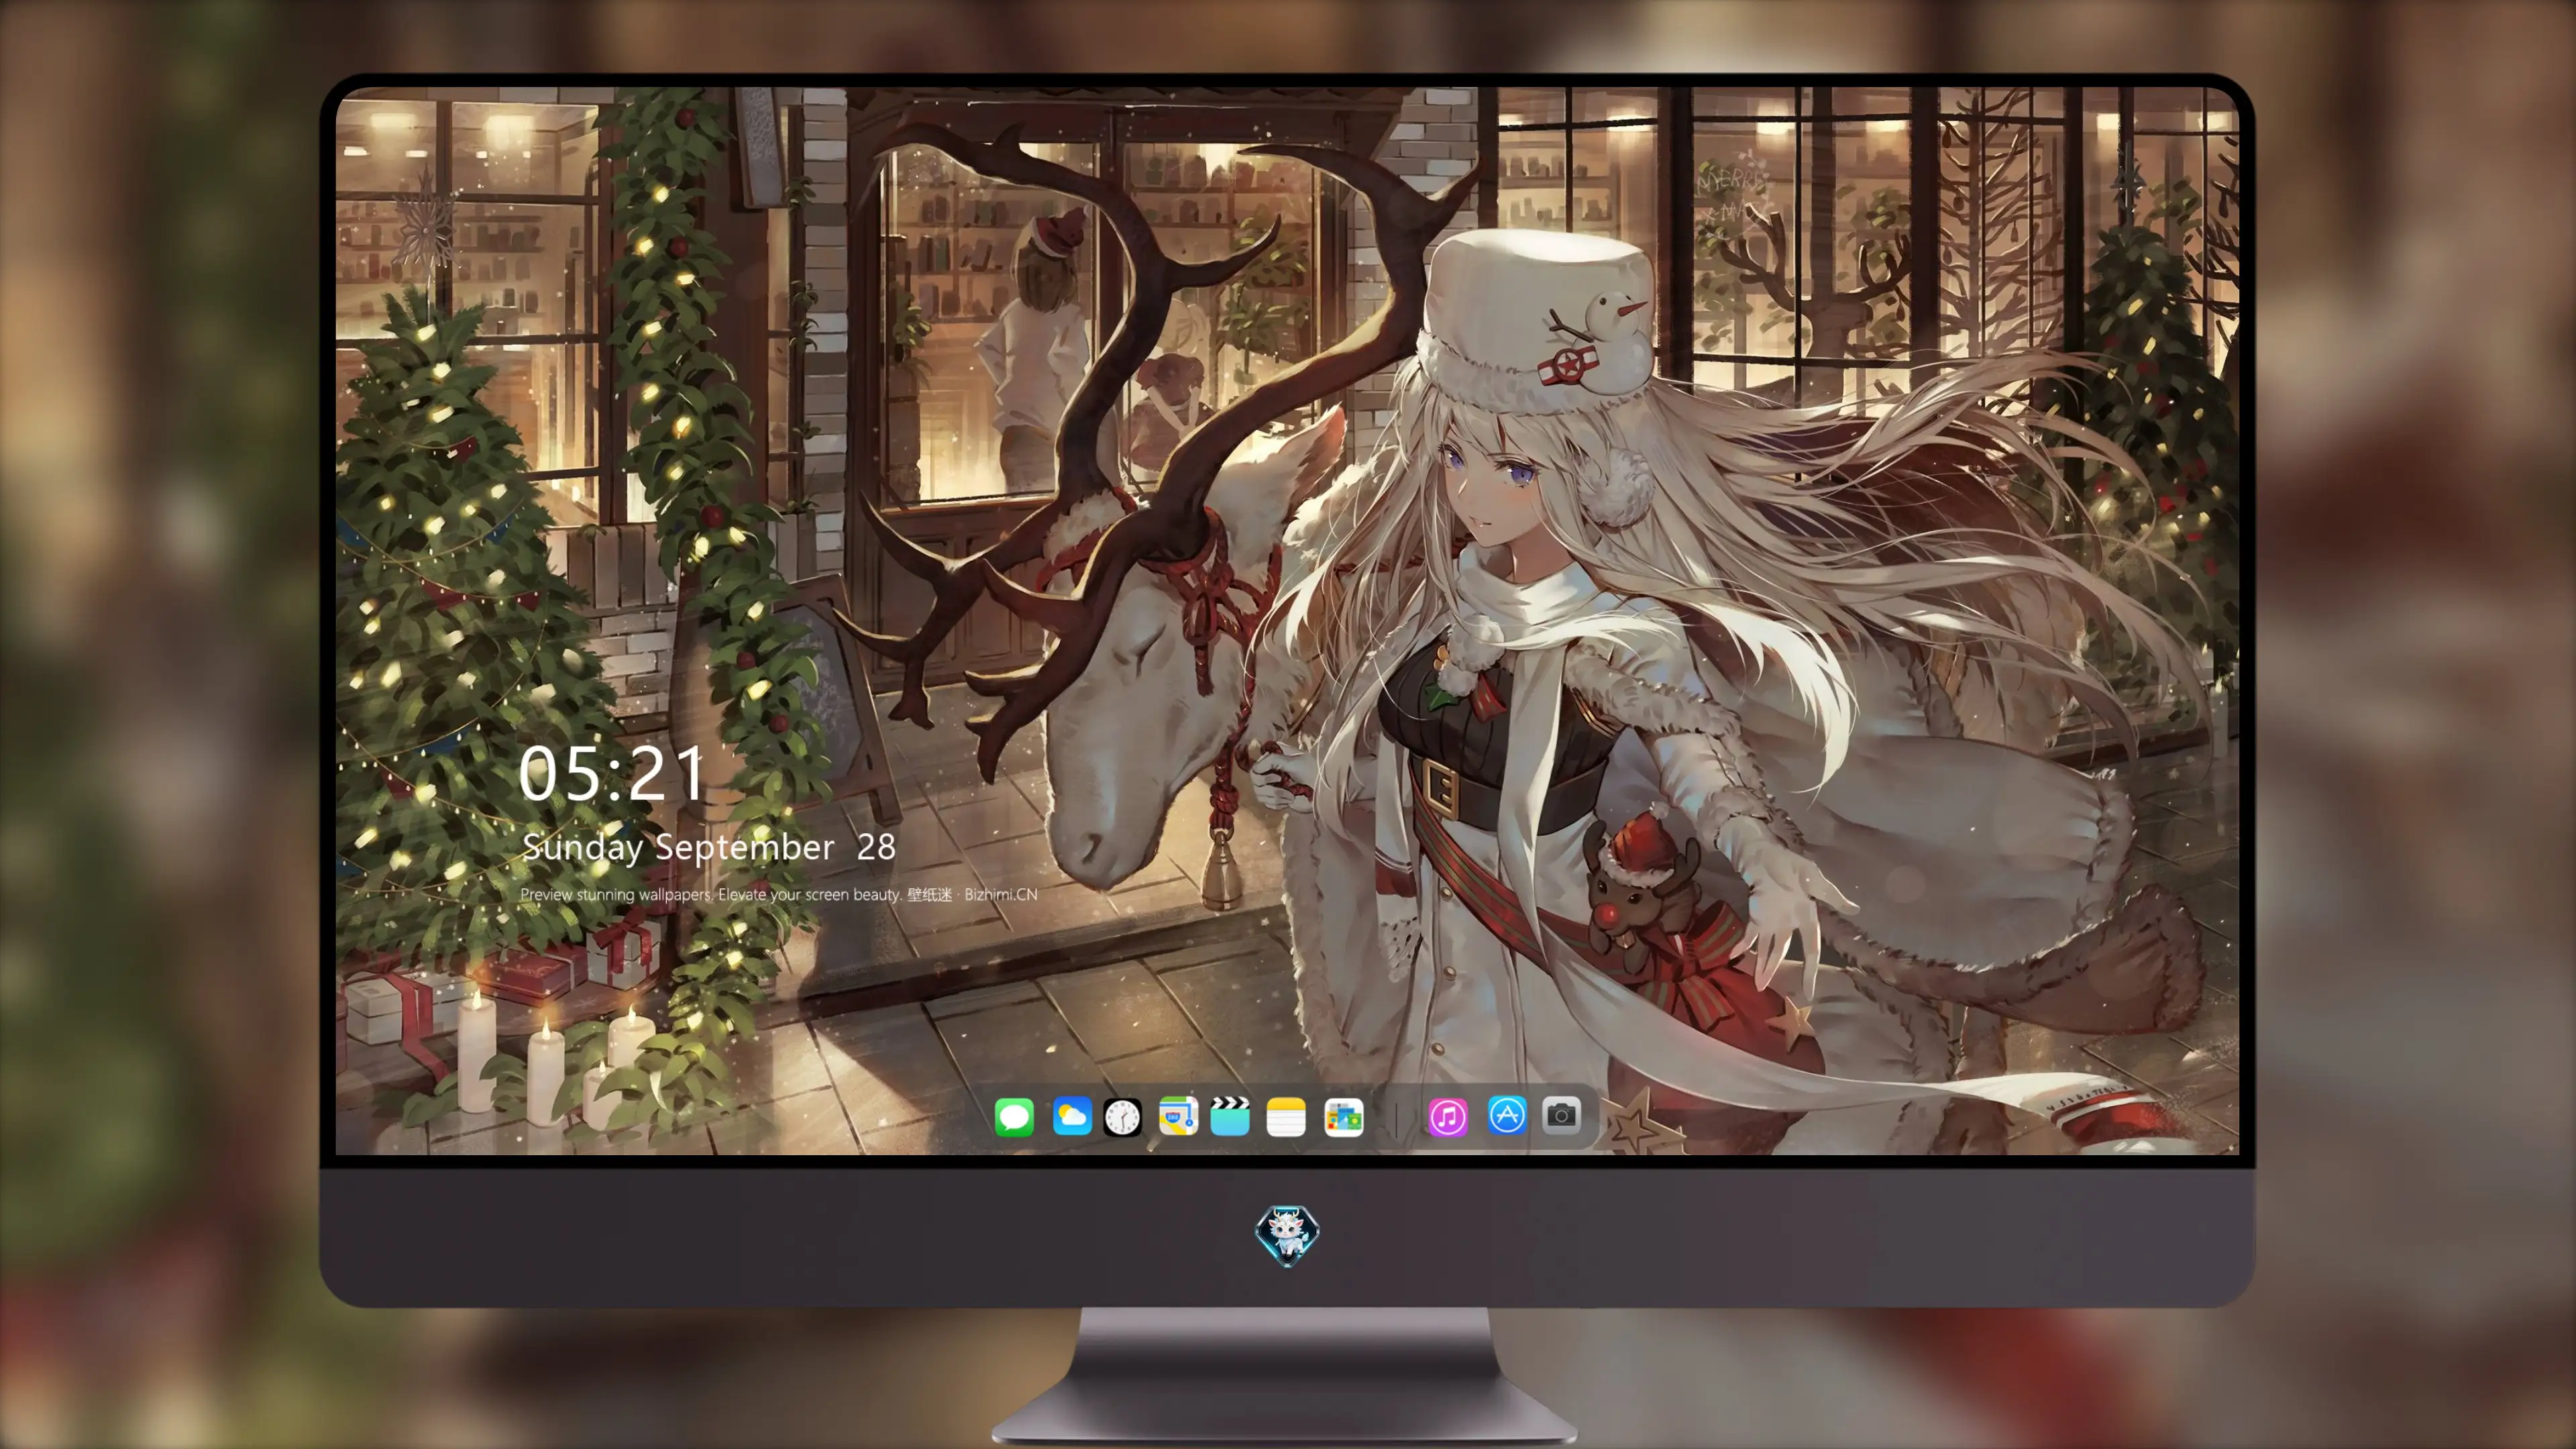2576x1449 pixels.
Task: Launch the Weather app from the dock
Action: (x=1071, y=1116)
